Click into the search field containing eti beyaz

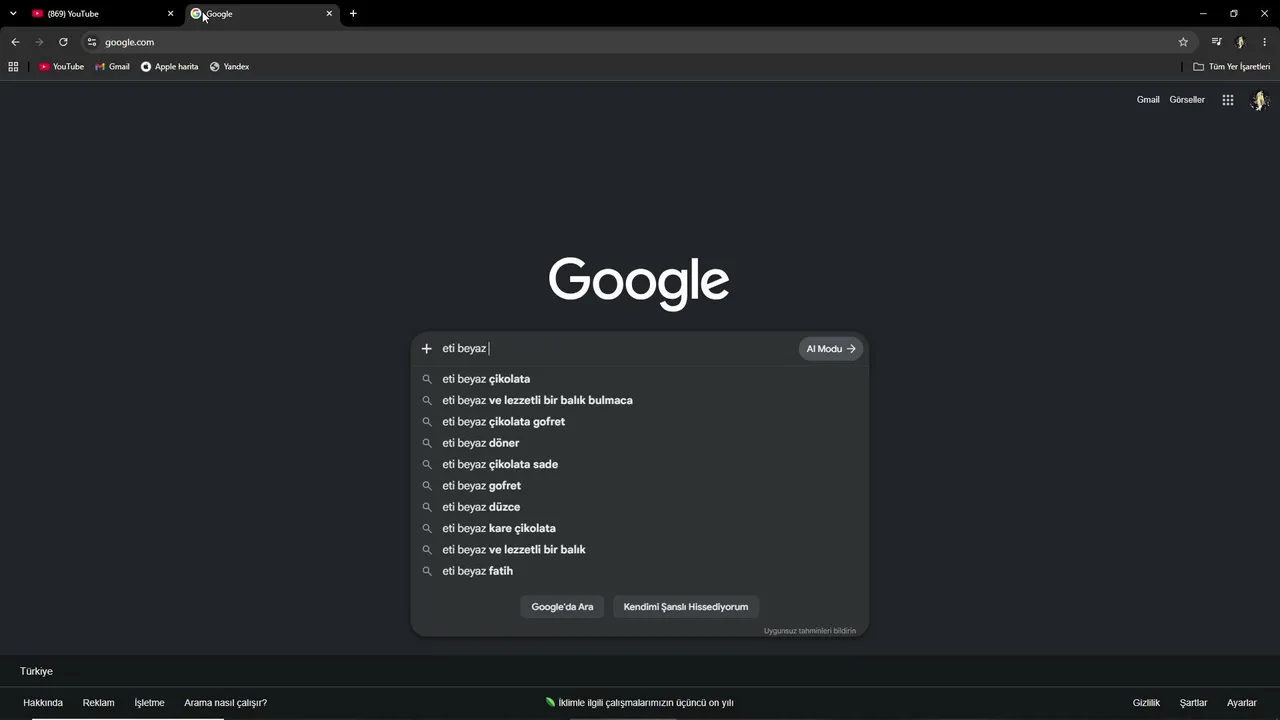pyautogui.click(x=617, y=349)
